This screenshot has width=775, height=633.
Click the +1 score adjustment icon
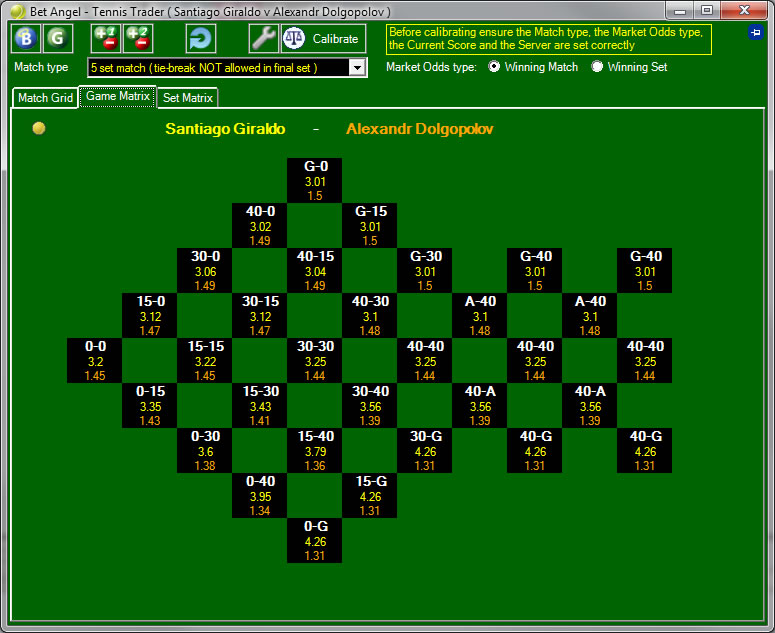[x=106, y=39]
